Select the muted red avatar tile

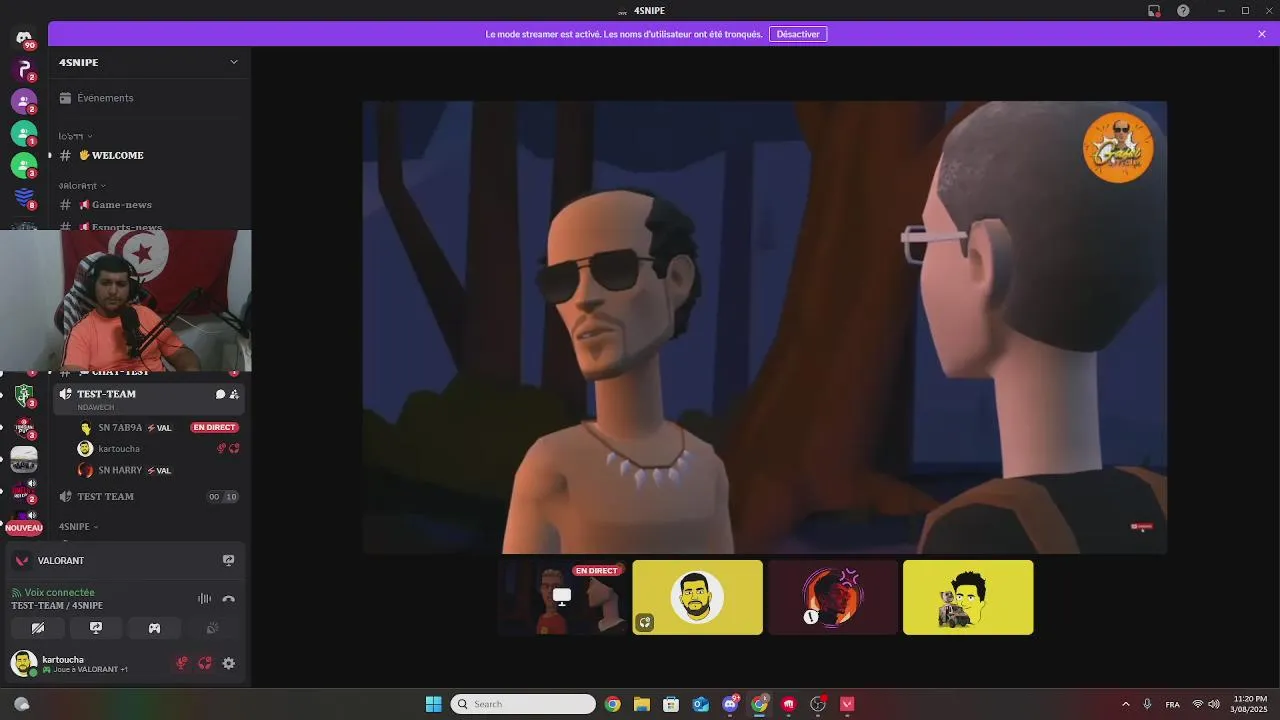coord(833,597)
